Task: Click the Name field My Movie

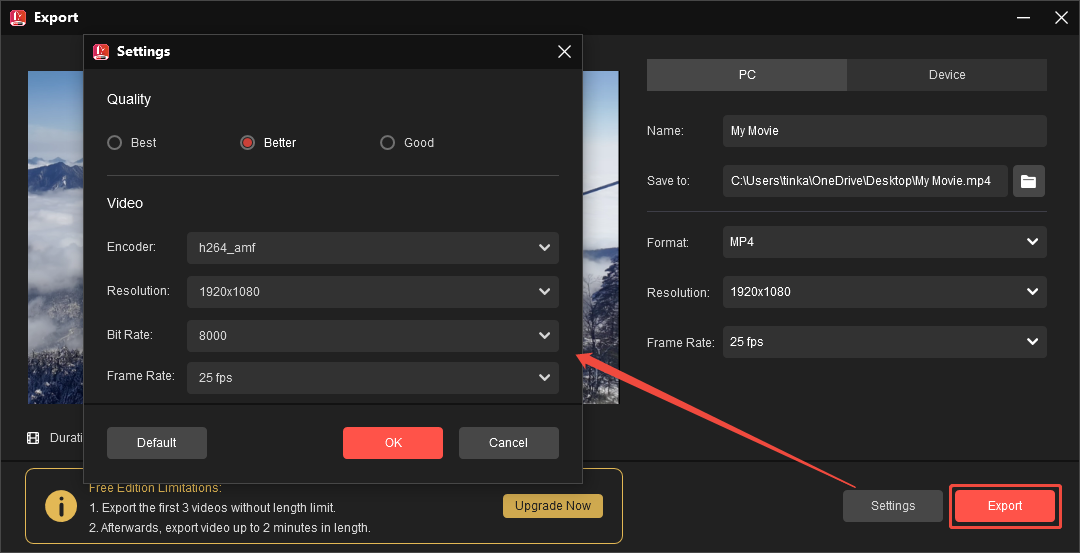Action: click(x=884, y=131)
